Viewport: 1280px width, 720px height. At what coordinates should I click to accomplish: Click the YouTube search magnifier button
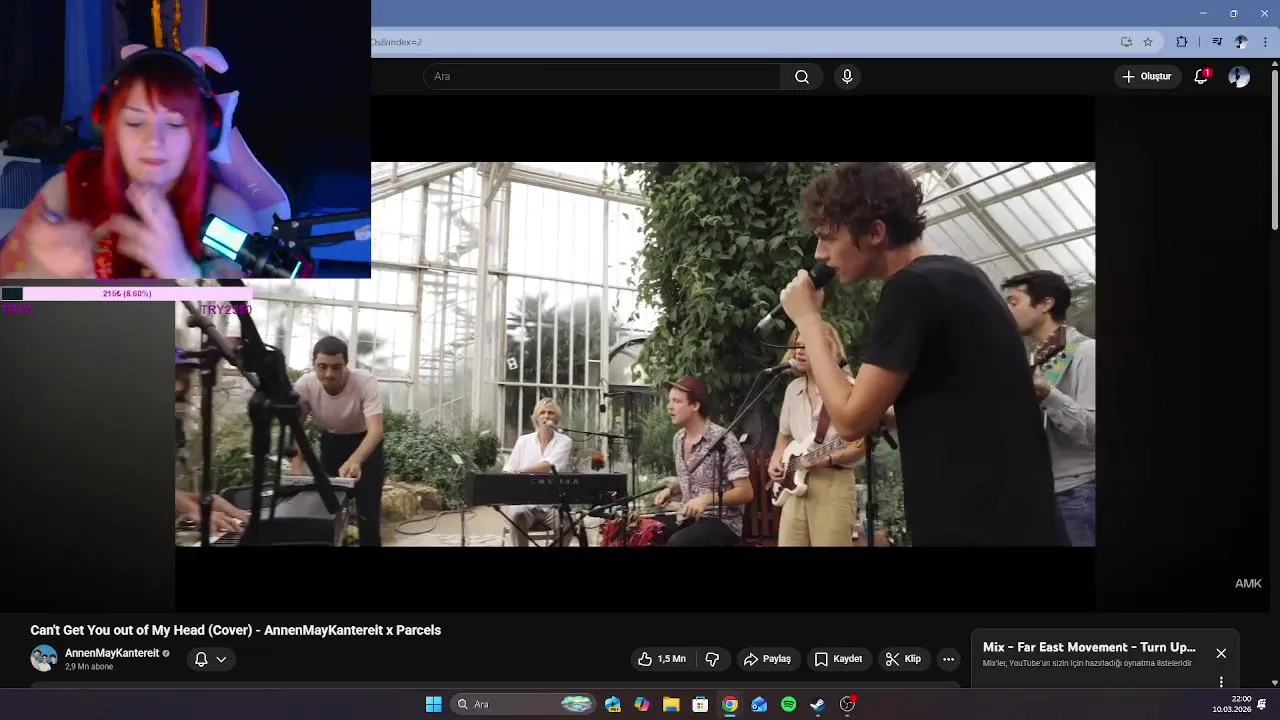(802, 77)
